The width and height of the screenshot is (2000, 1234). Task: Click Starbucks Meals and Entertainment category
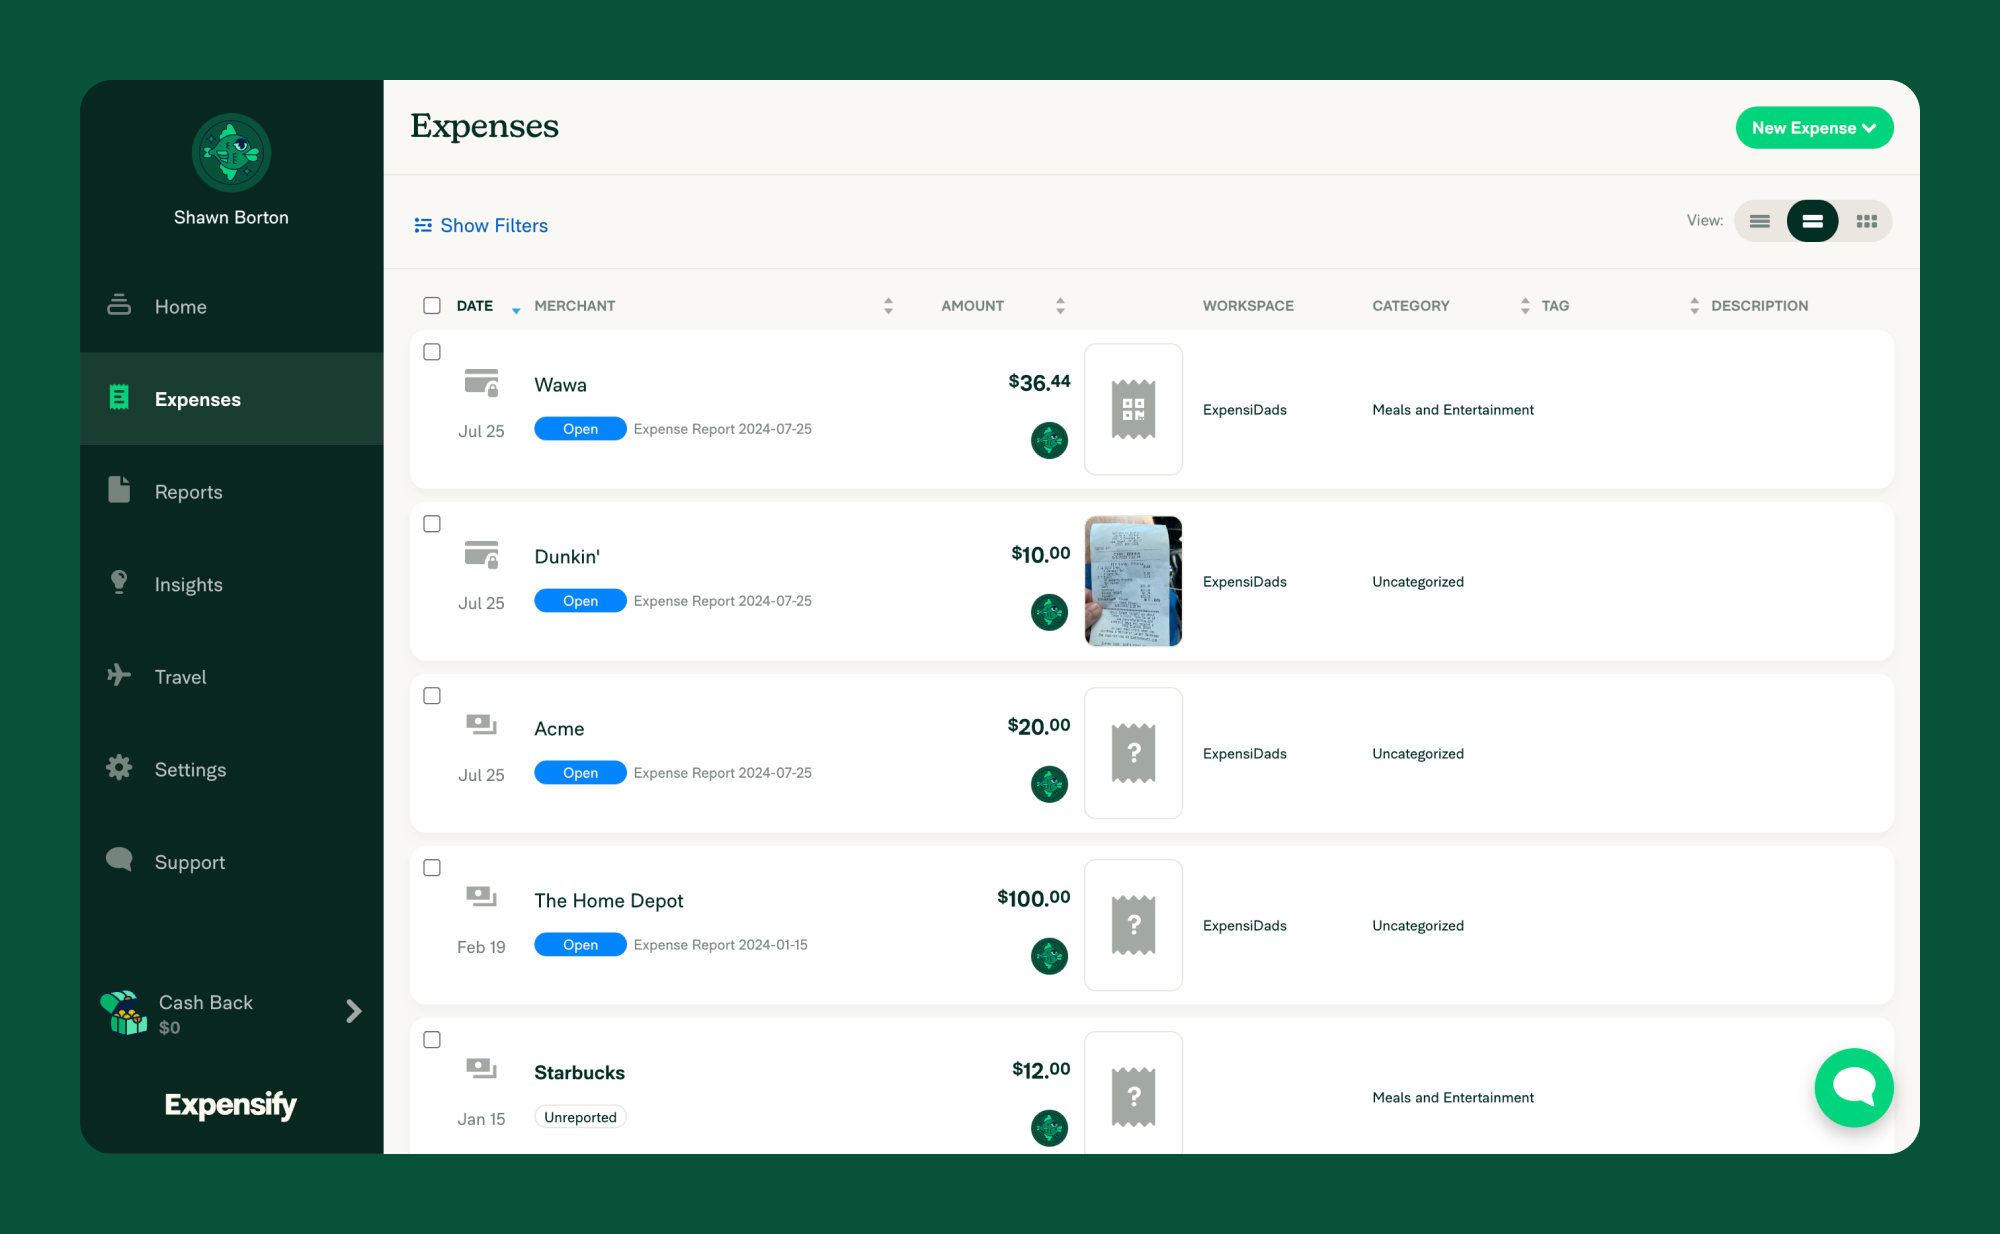click(x=1453, y=1097)
